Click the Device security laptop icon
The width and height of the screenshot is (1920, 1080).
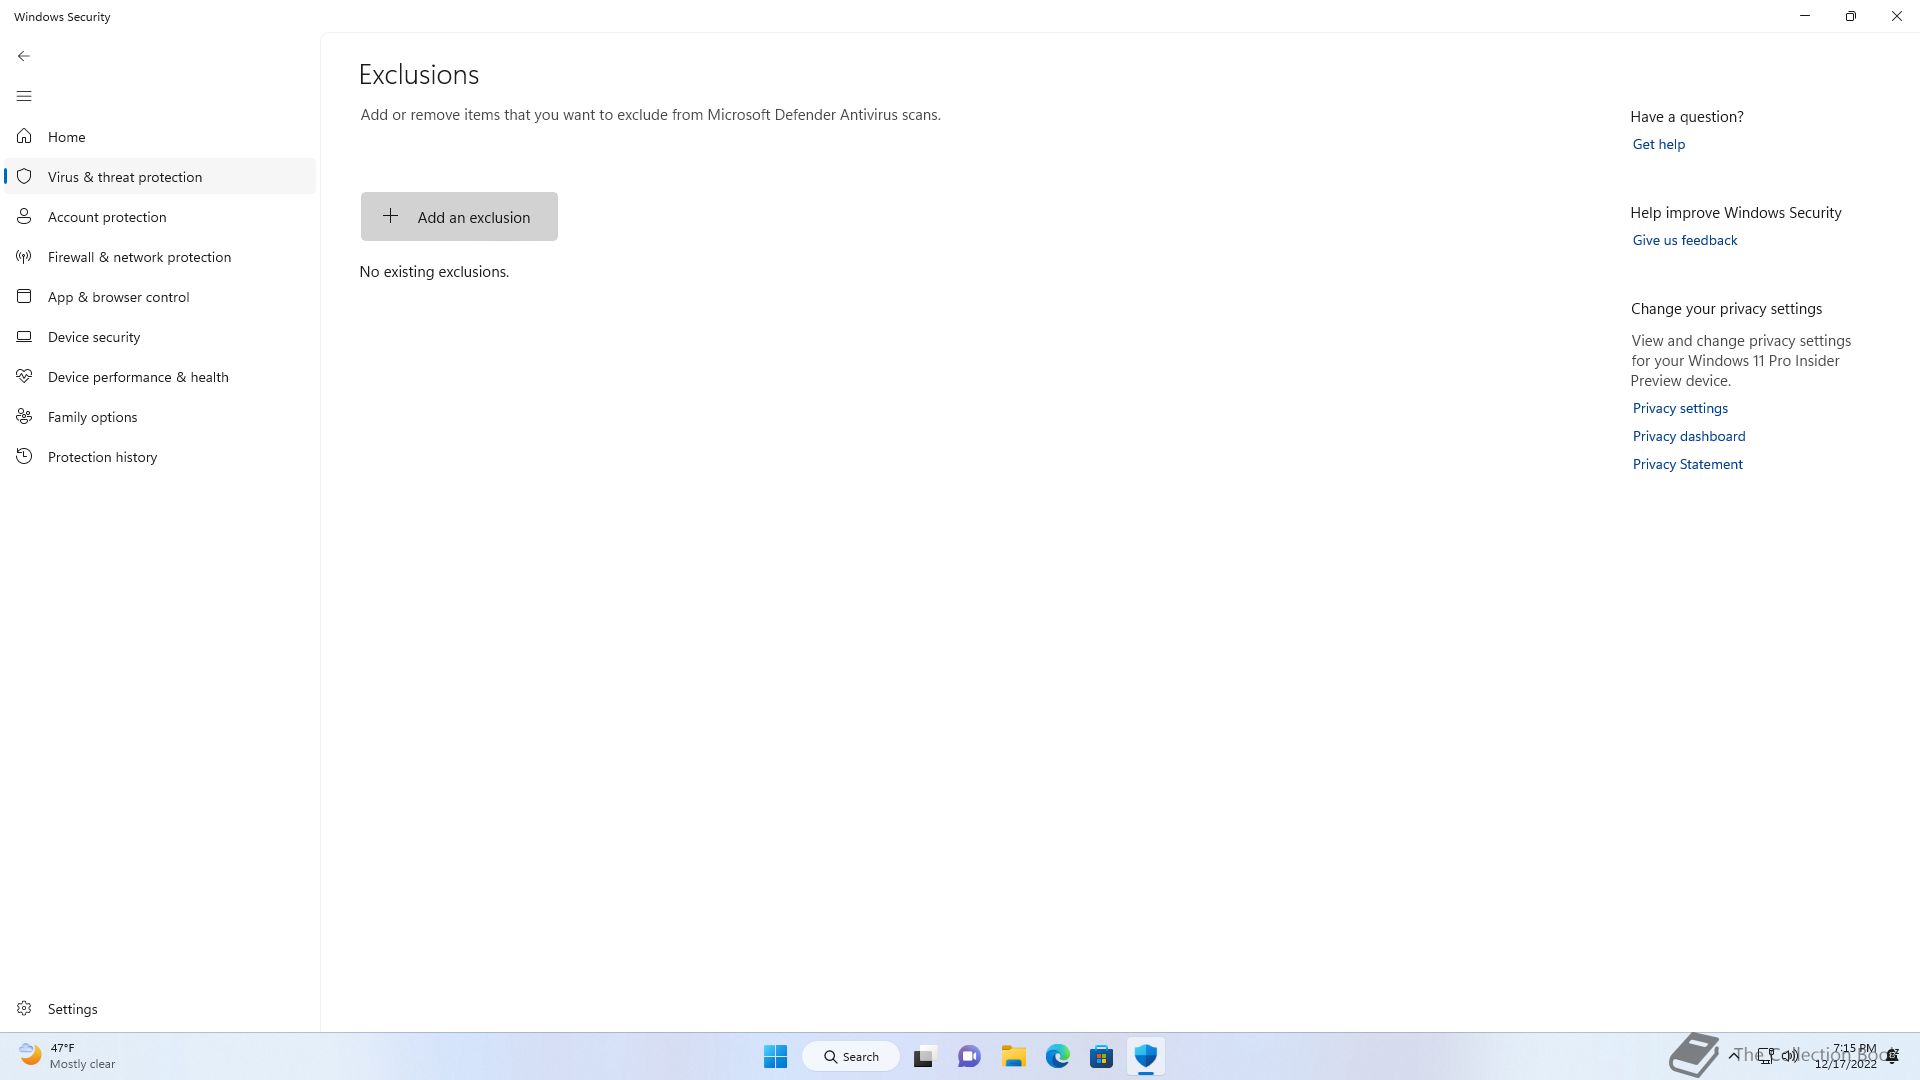24,336
